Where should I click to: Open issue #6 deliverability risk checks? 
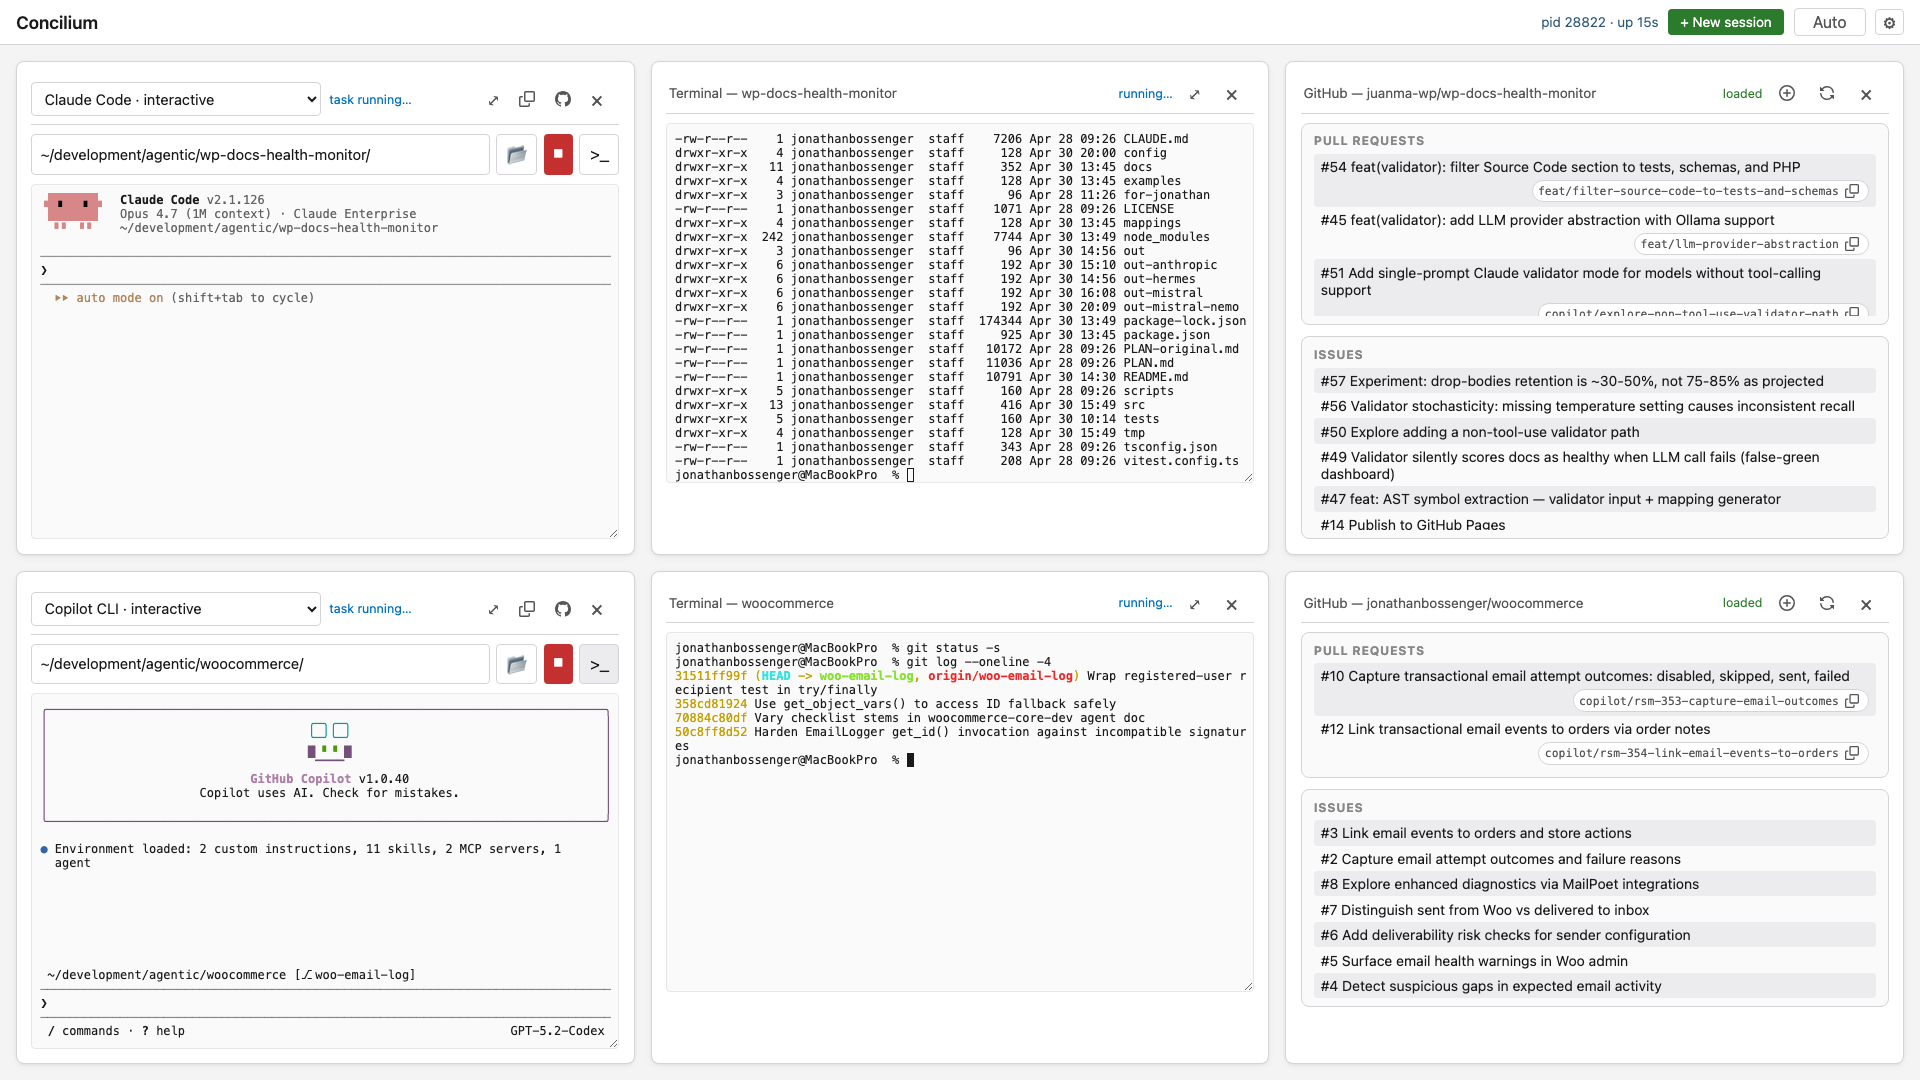tap(1594, 935)
